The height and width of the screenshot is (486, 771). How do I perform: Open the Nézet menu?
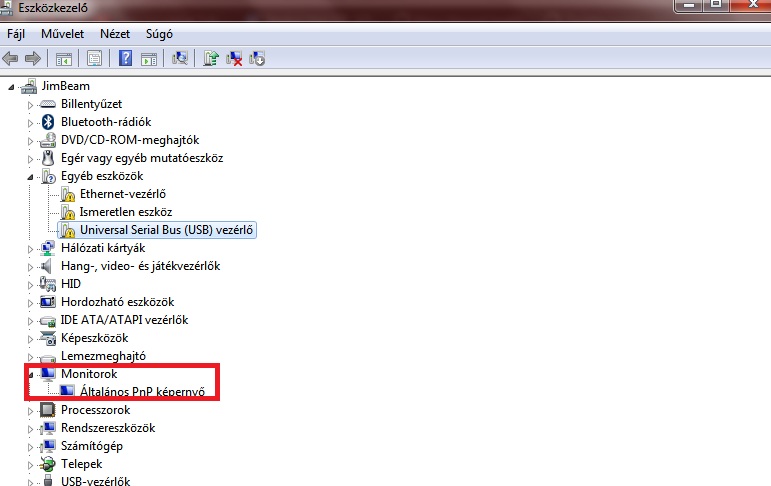(x=115, y=34)
